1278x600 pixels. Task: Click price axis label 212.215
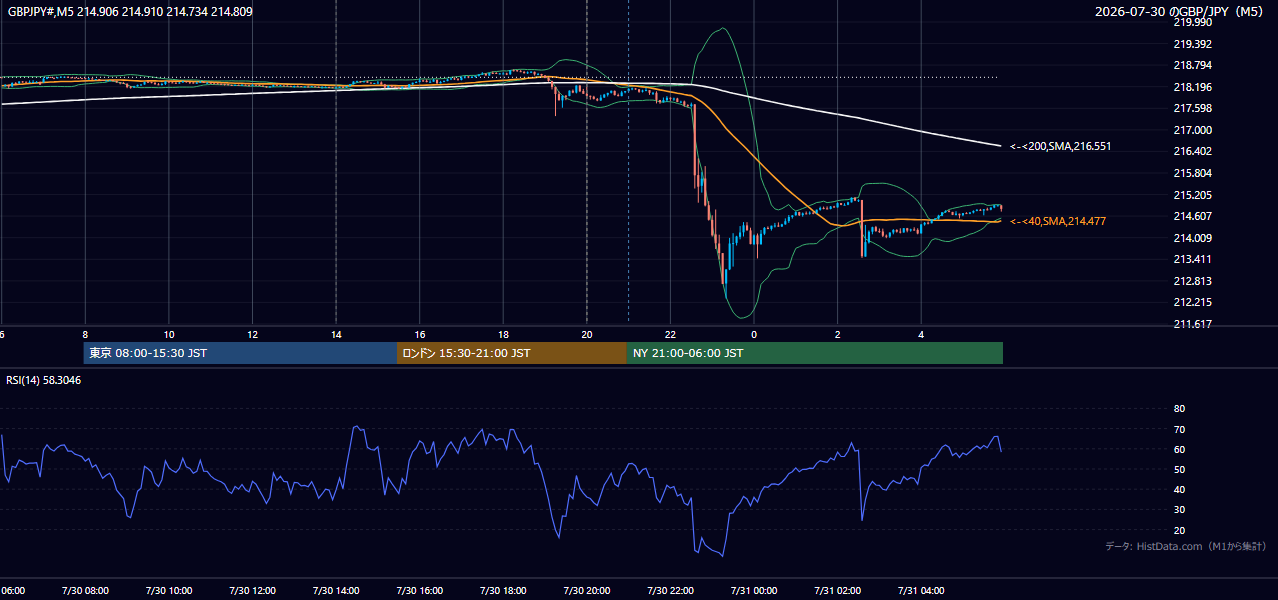[x=1192, y=302]
